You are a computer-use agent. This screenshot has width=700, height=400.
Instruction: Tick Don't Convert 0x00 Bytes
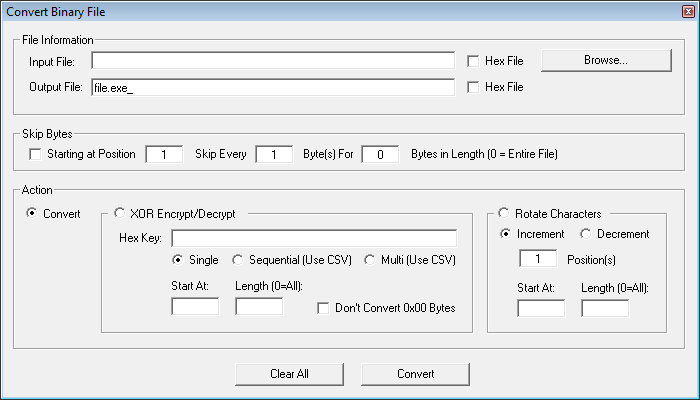pos(323,308)
